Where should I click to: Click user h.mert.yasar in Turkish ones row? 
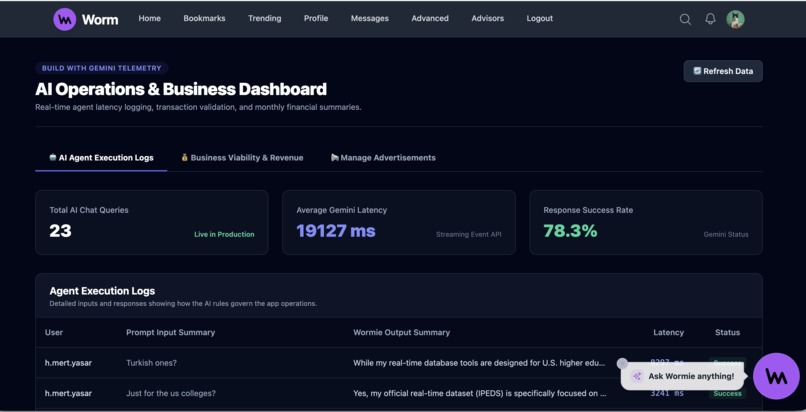pyautogui.click(x=68, y=363)
